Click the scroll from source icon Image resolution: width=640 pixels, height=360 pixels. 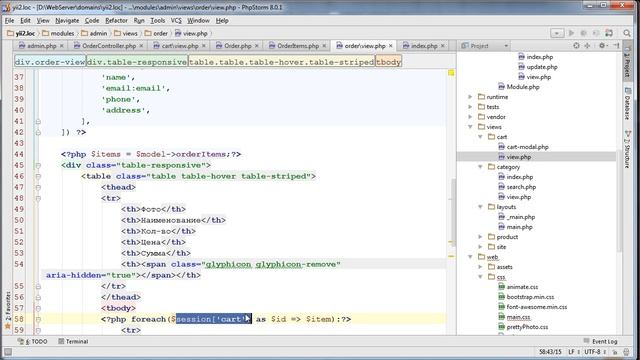[x=576, y=46]
